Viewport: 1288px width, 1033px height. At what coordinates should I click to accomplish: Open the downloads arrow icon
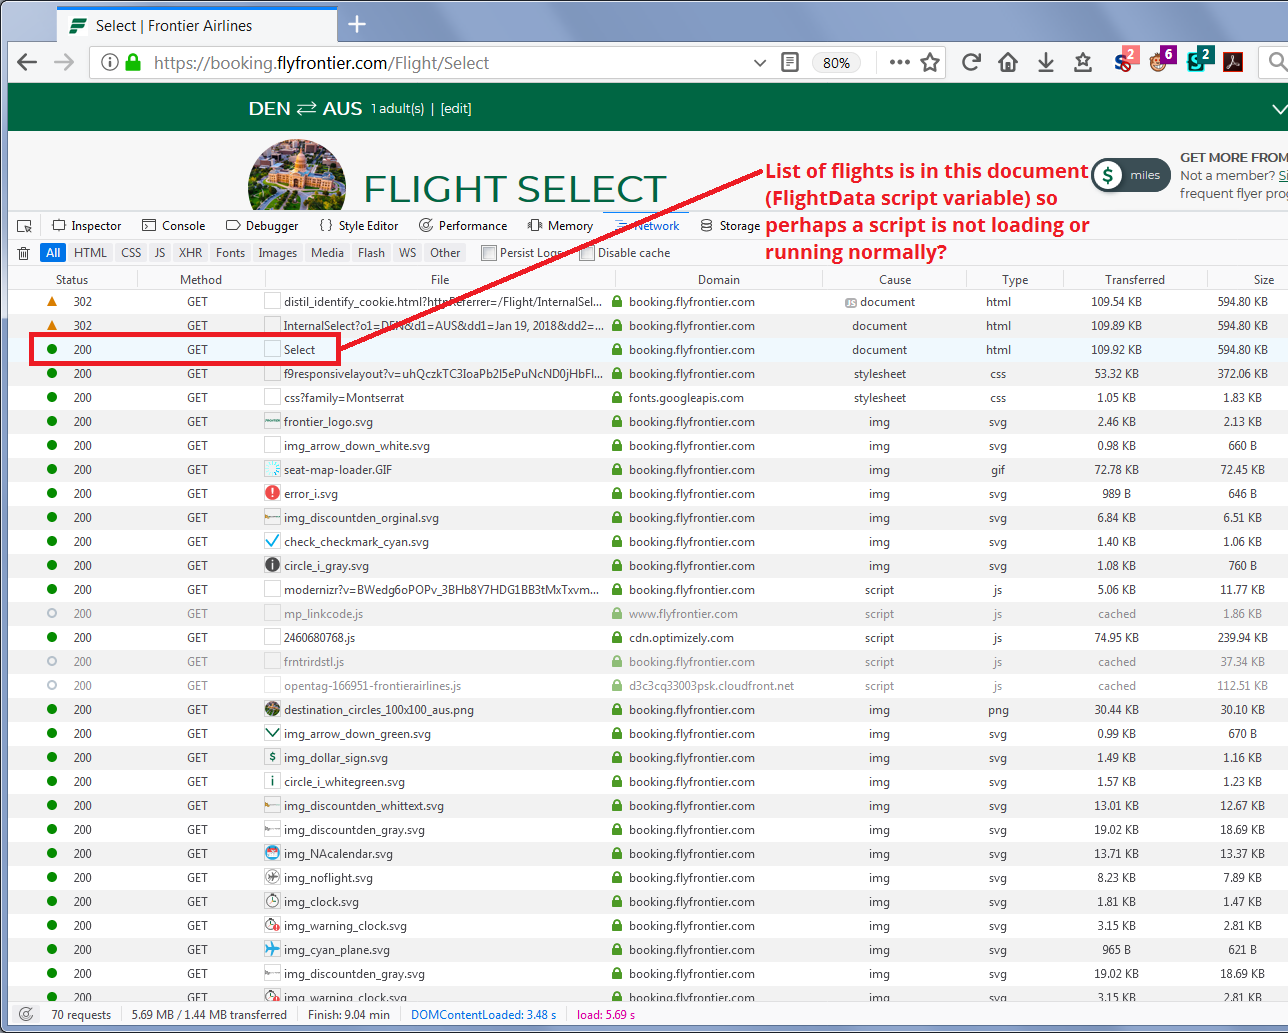click(x=1045, y=63)
